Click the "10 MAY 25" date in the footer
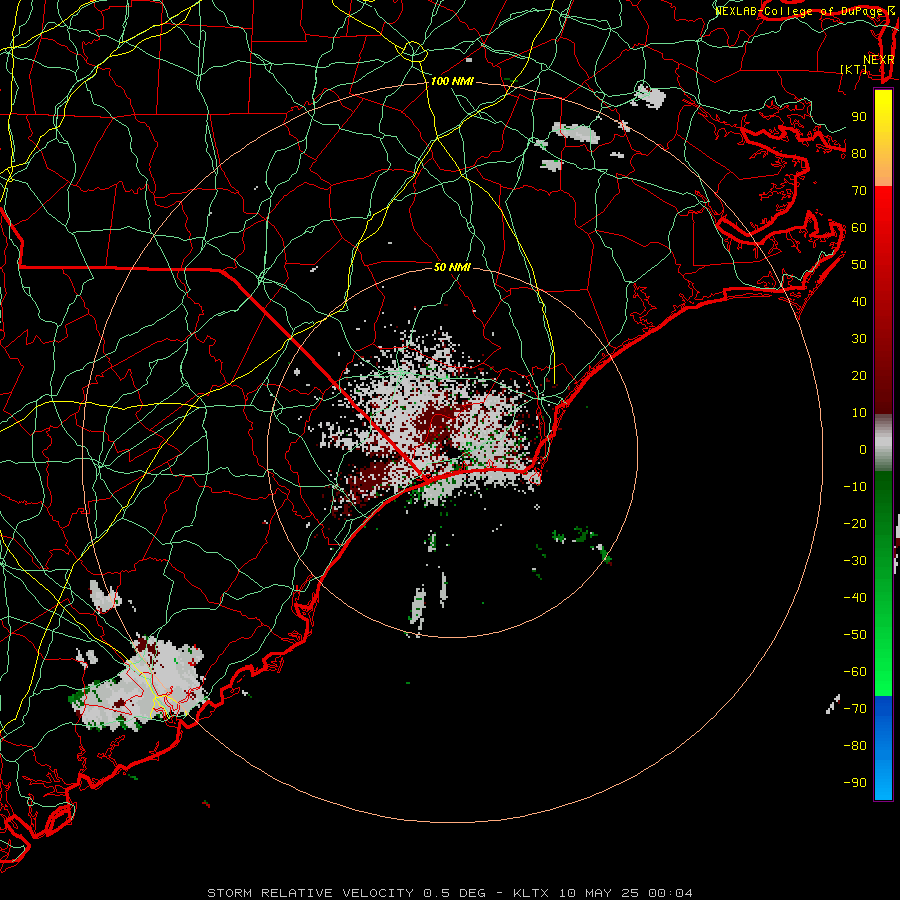The image size is (900, 900). coord(599,893)
